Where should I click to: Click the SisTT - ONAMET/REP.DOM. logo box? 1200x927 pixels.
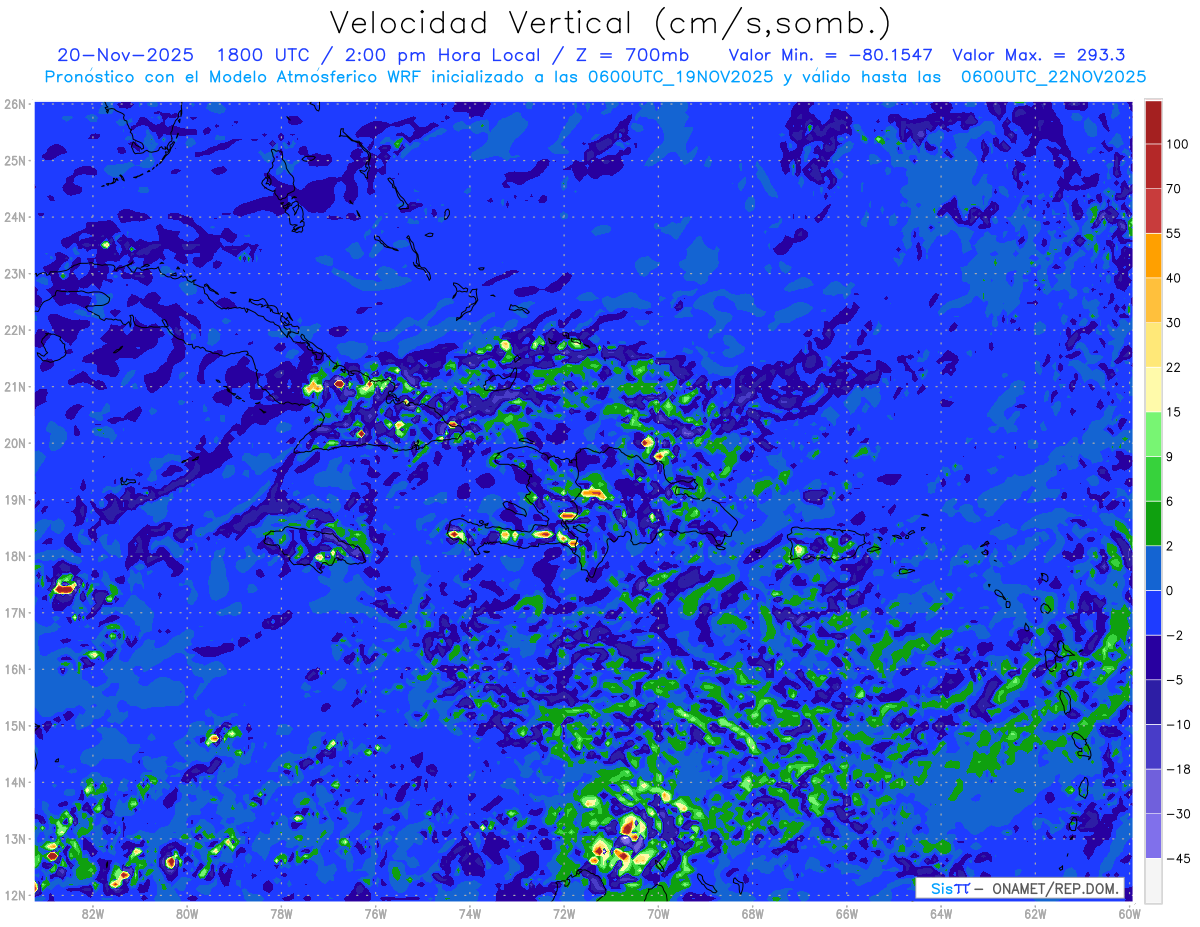[1020, 888]
